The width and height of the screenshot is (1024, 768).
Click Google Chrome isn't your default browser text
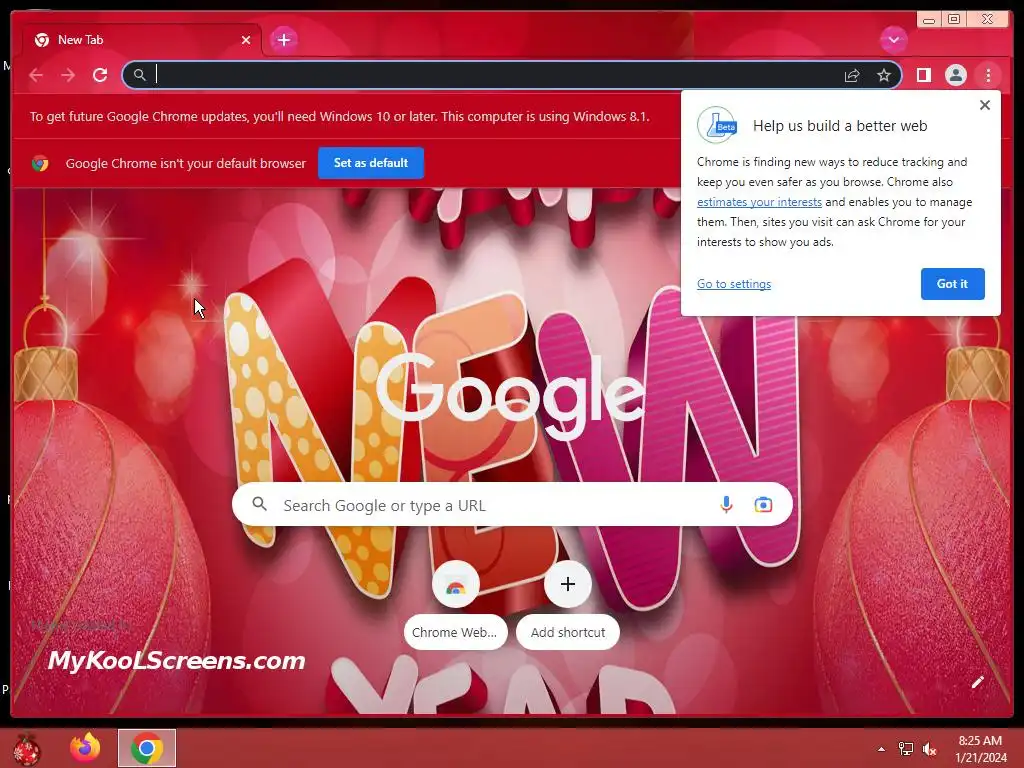click(x=185, y=163)
